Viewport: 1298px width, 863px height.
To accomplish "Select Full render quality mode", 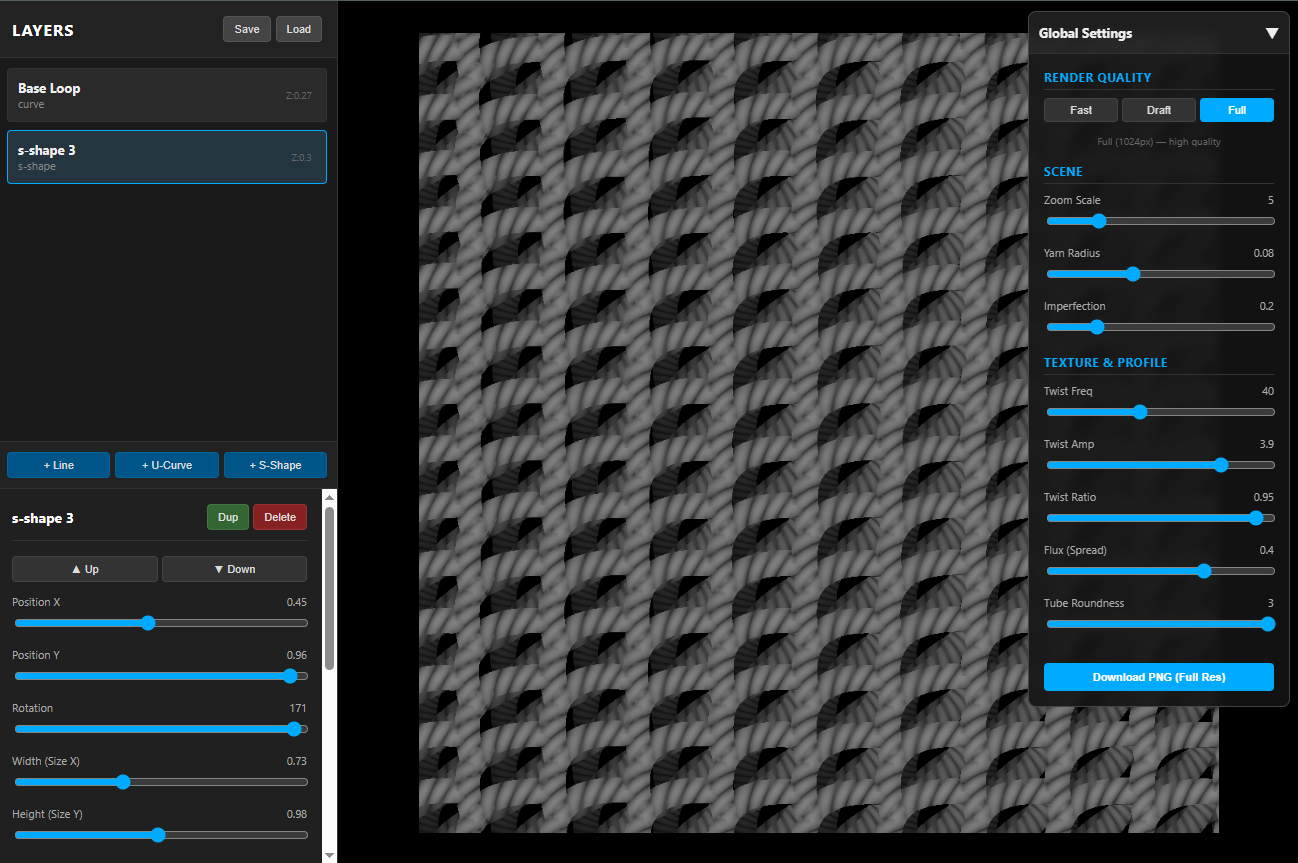I will pos(1236,110).
